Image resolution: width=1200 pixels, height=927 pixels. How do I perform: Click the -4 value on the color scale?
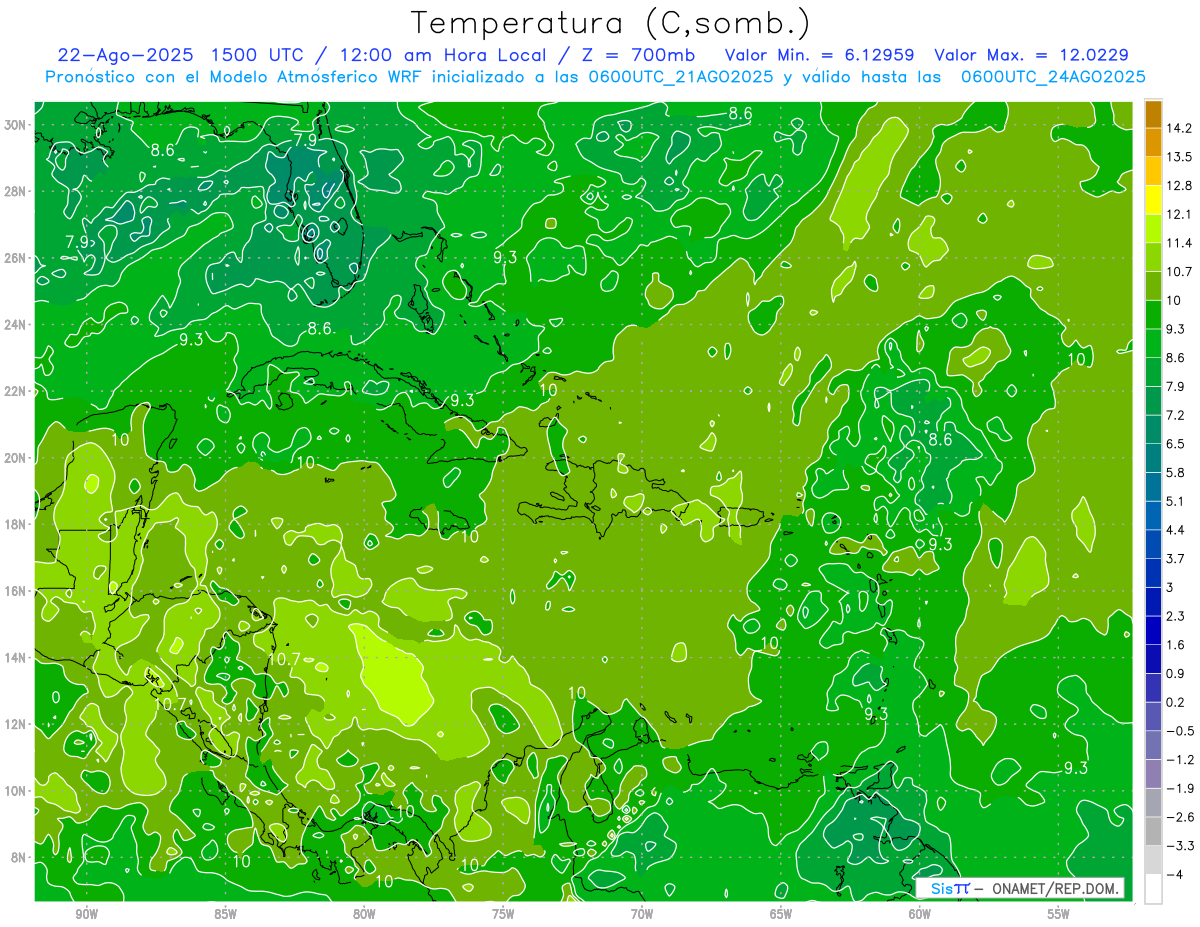tap(1176, 875)
